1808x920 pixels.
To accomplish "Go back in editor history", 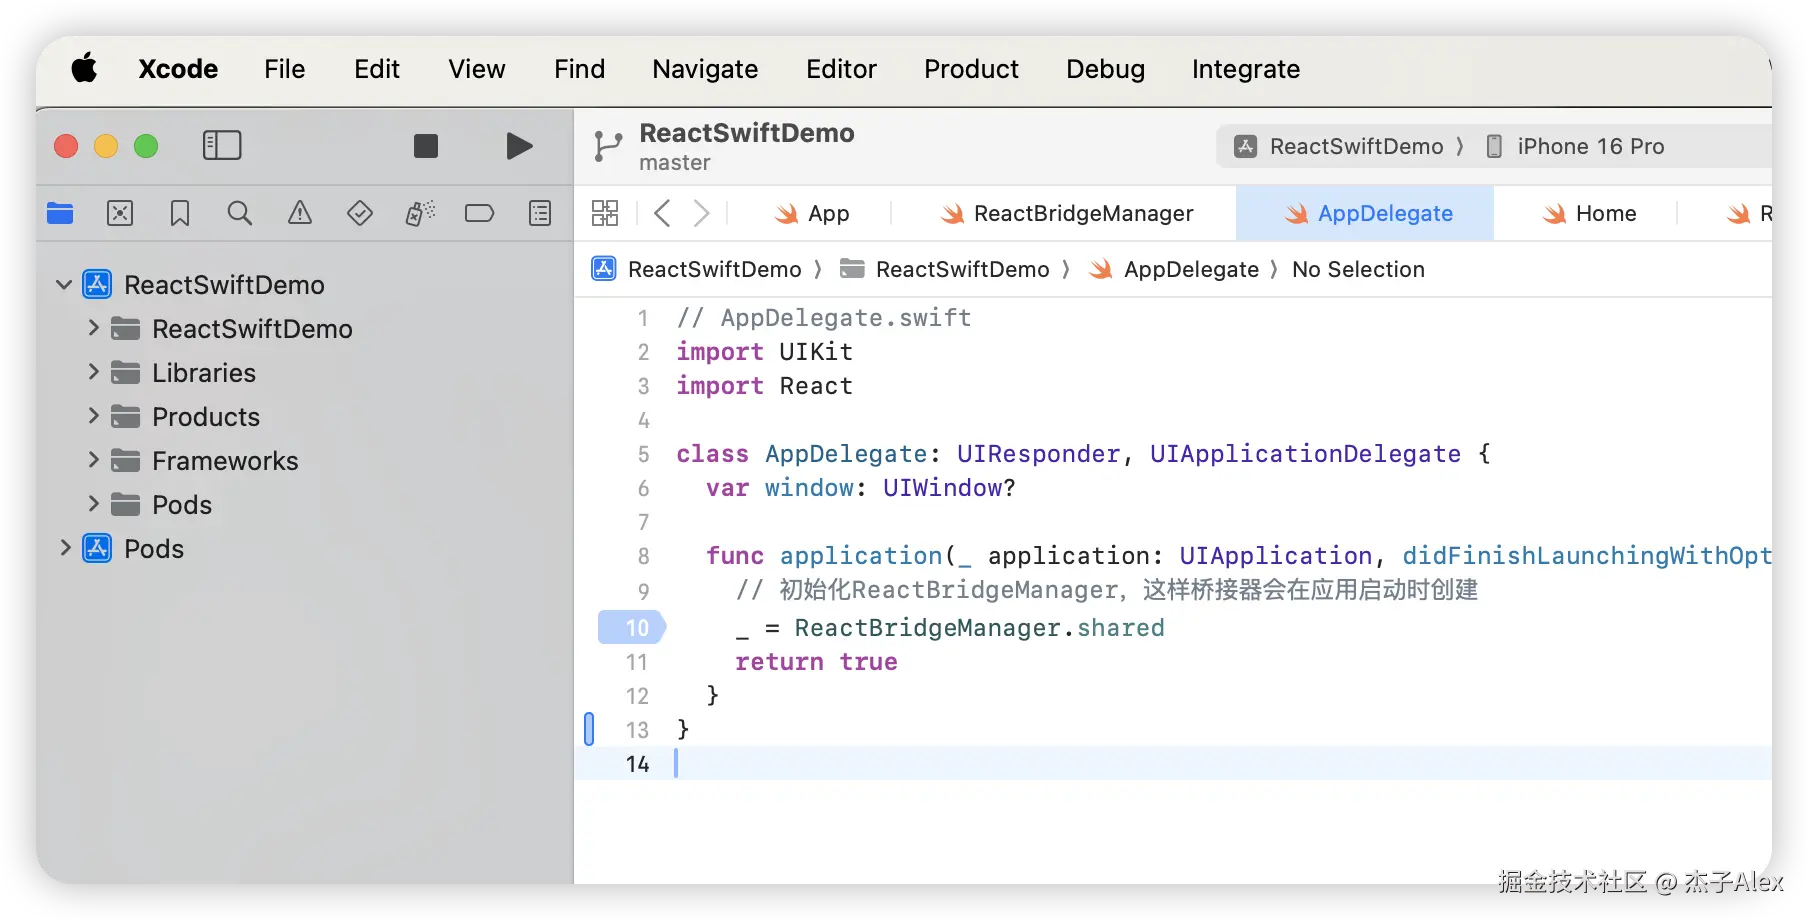I will coord(661,213).
